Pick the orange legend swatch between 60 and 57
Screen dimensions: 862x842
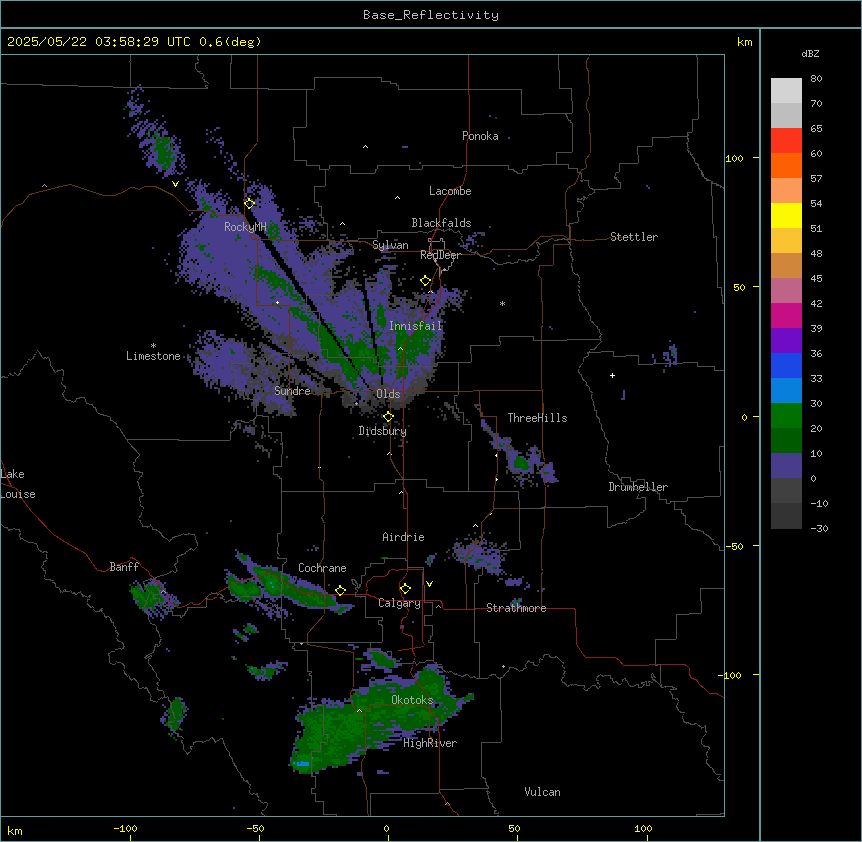[786, 165]
